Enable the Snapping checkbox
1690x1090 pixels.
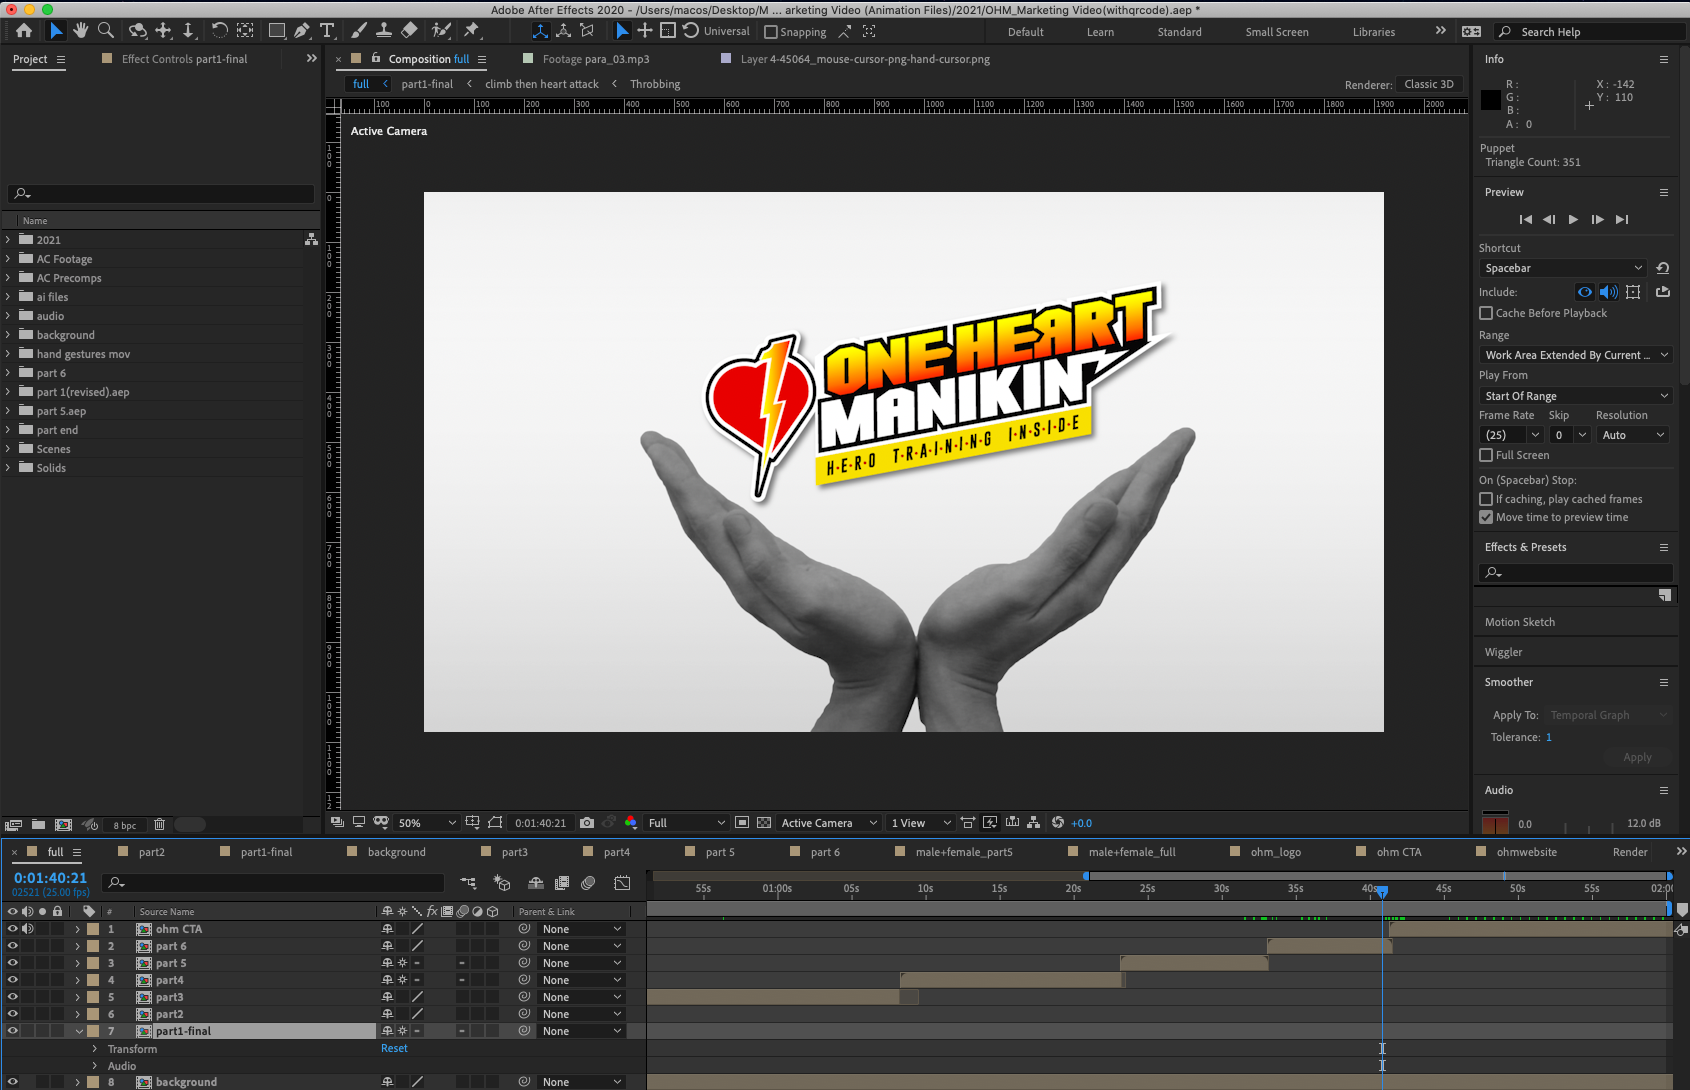[771, 32]
